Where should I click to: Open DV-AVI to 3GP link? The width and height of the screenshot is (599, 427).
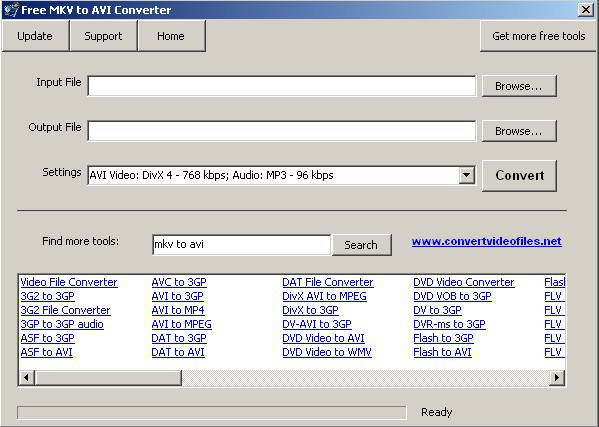317,324
